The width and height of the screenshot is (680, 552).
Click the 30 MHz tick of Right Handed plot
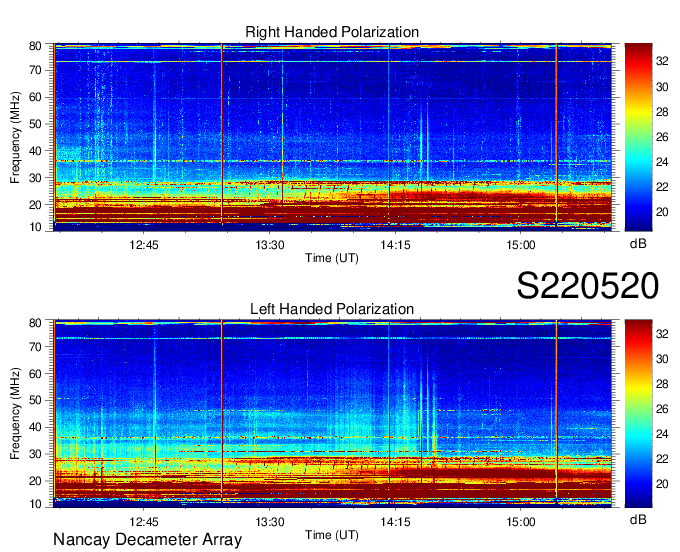click(x=35, y=178)
